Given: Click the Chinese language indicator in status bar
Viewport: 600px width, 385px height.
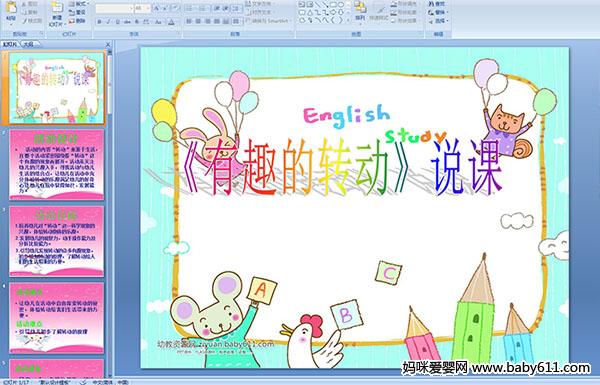Looking at the screenshot, I should 111,382.
